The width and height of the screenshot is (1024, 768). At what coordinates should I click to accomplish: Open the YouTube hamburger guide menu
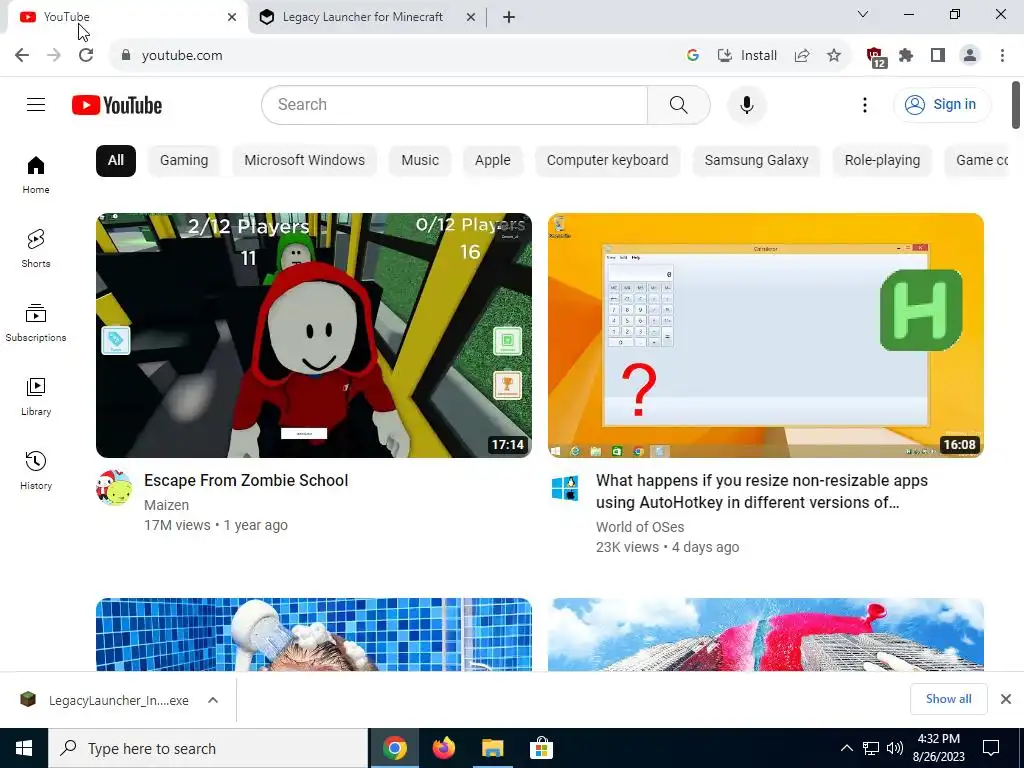coord(36,104)
